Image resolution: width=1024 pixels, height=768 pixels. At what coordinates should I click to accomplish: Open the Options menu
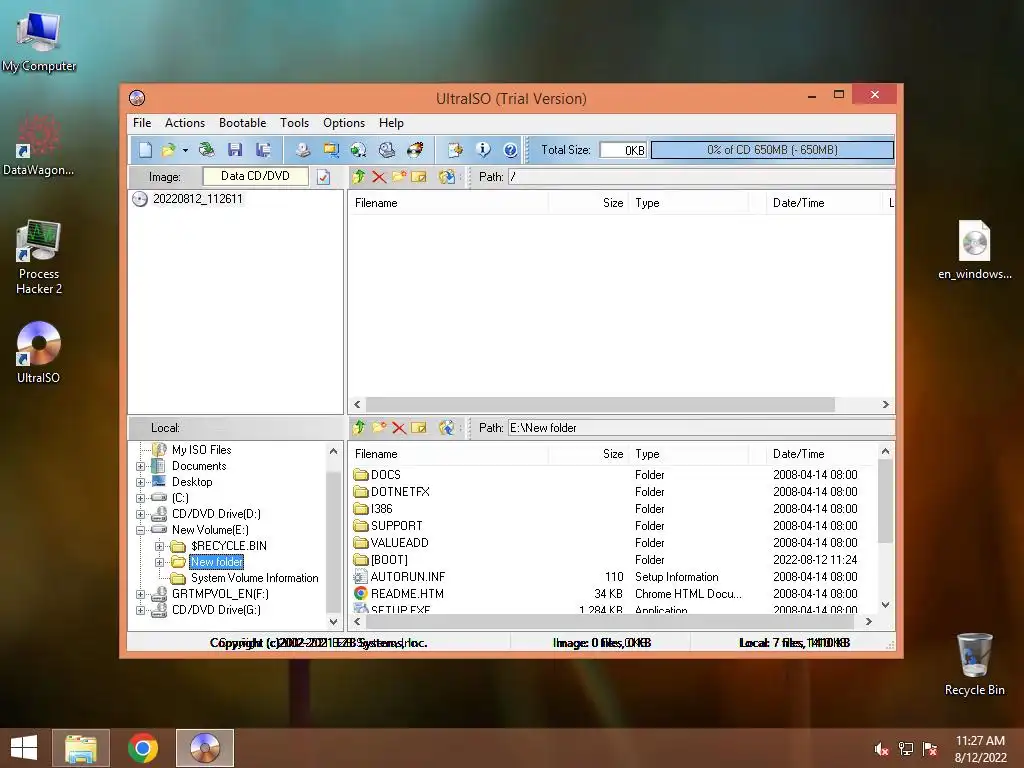click(344, 123)
